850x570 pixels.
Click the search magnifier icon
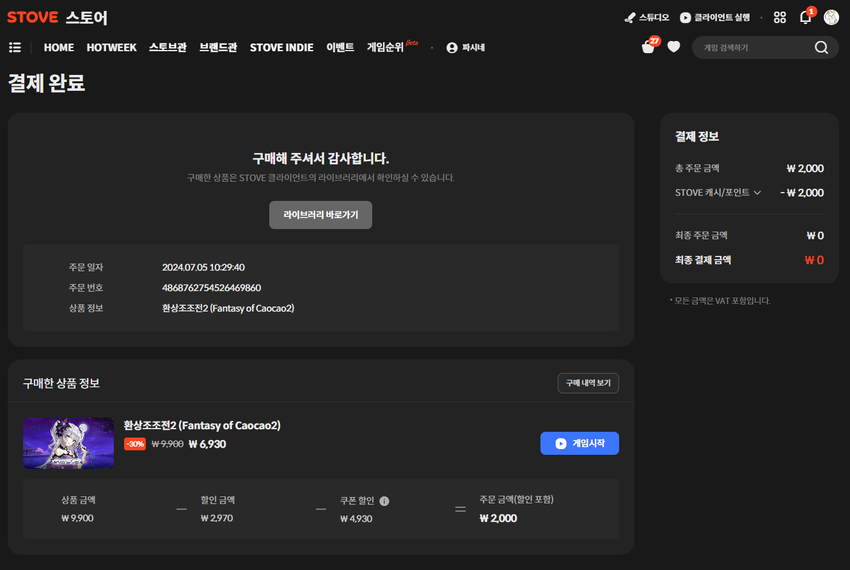[821, 48]
